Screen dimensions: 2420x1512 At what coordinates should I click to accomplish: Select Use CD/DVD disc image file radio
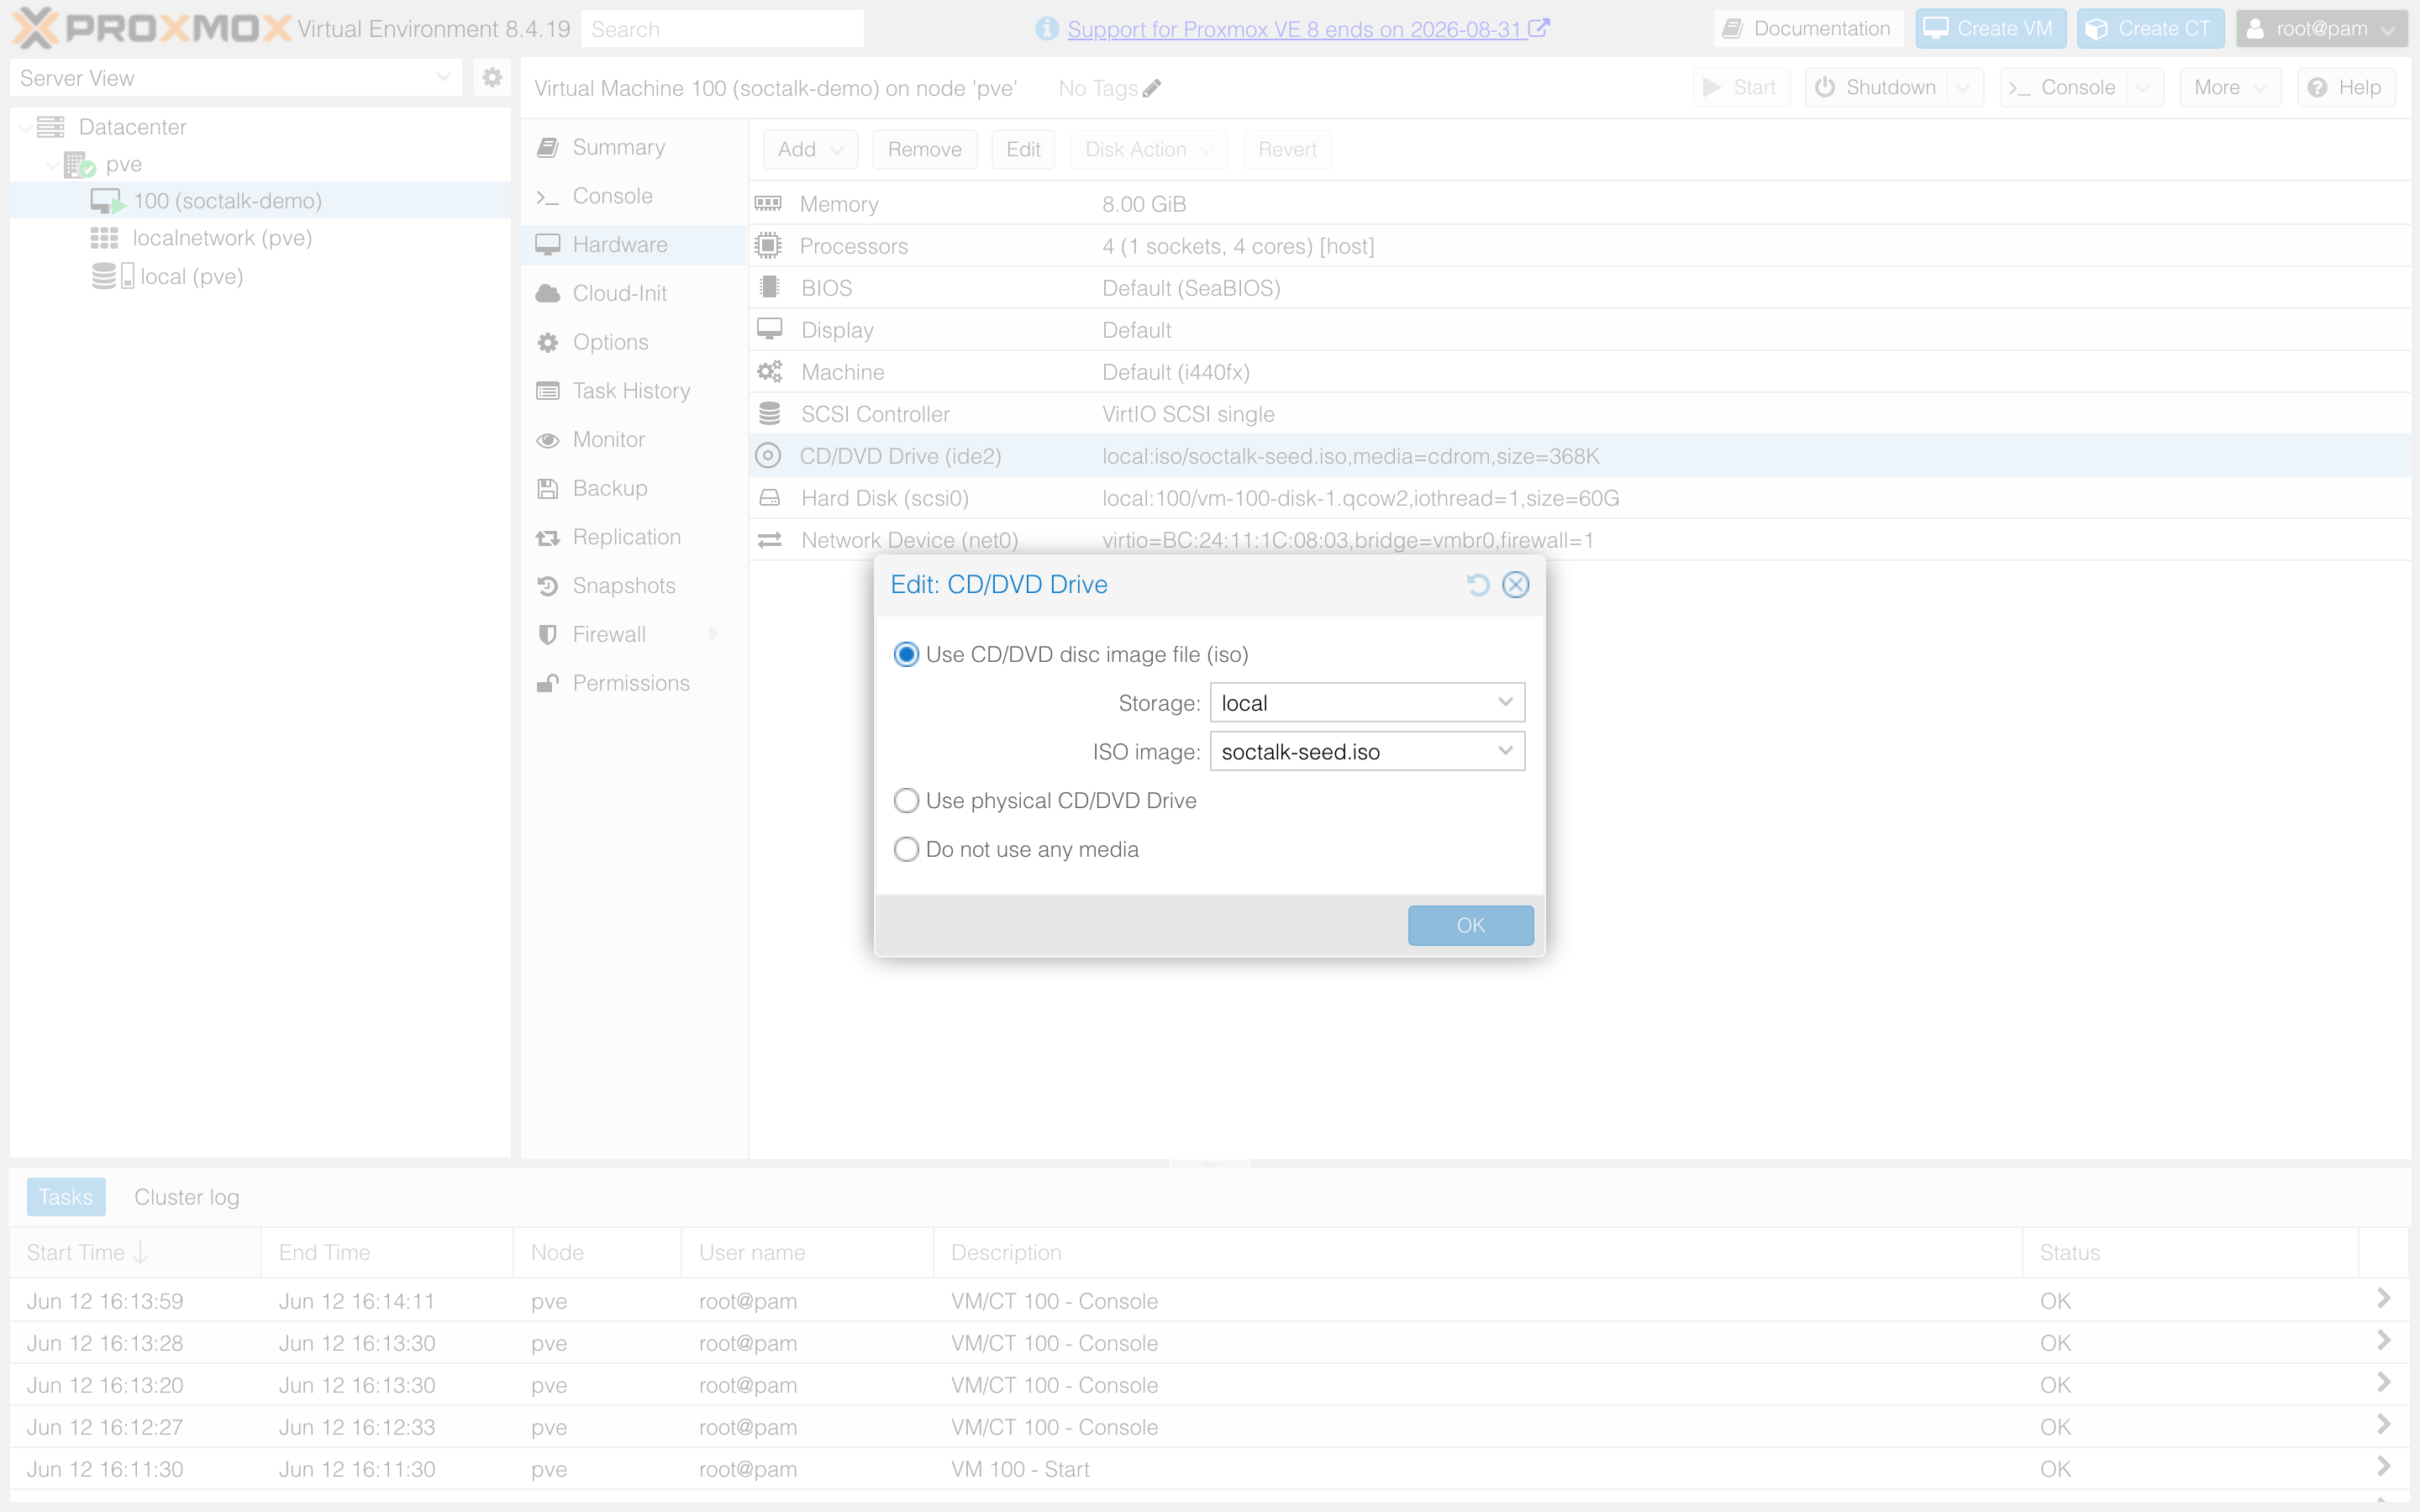click(x=906, y=654)
